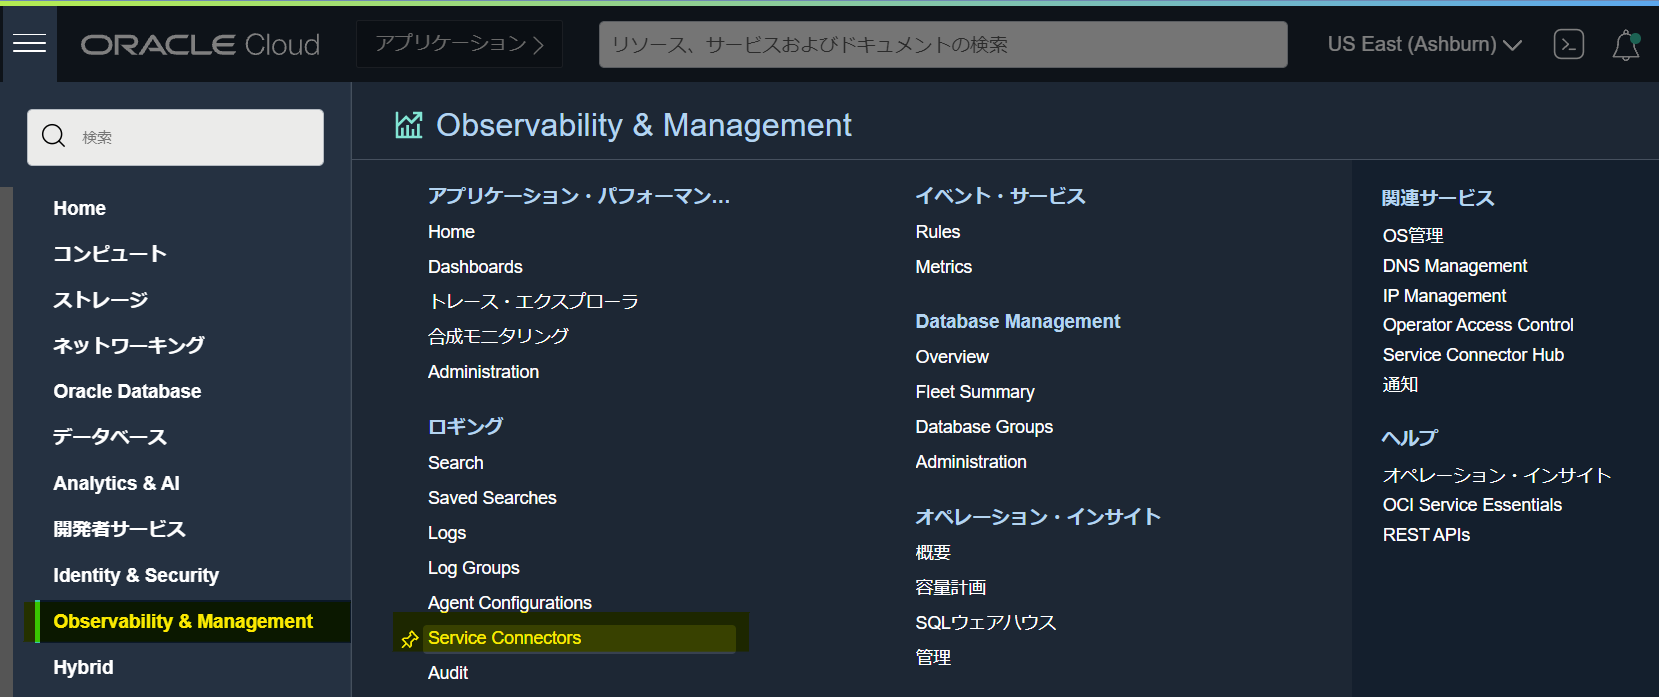Open Service Connectors link
Viewport: 1659px width, 697px height.
[x=504, y=638]
